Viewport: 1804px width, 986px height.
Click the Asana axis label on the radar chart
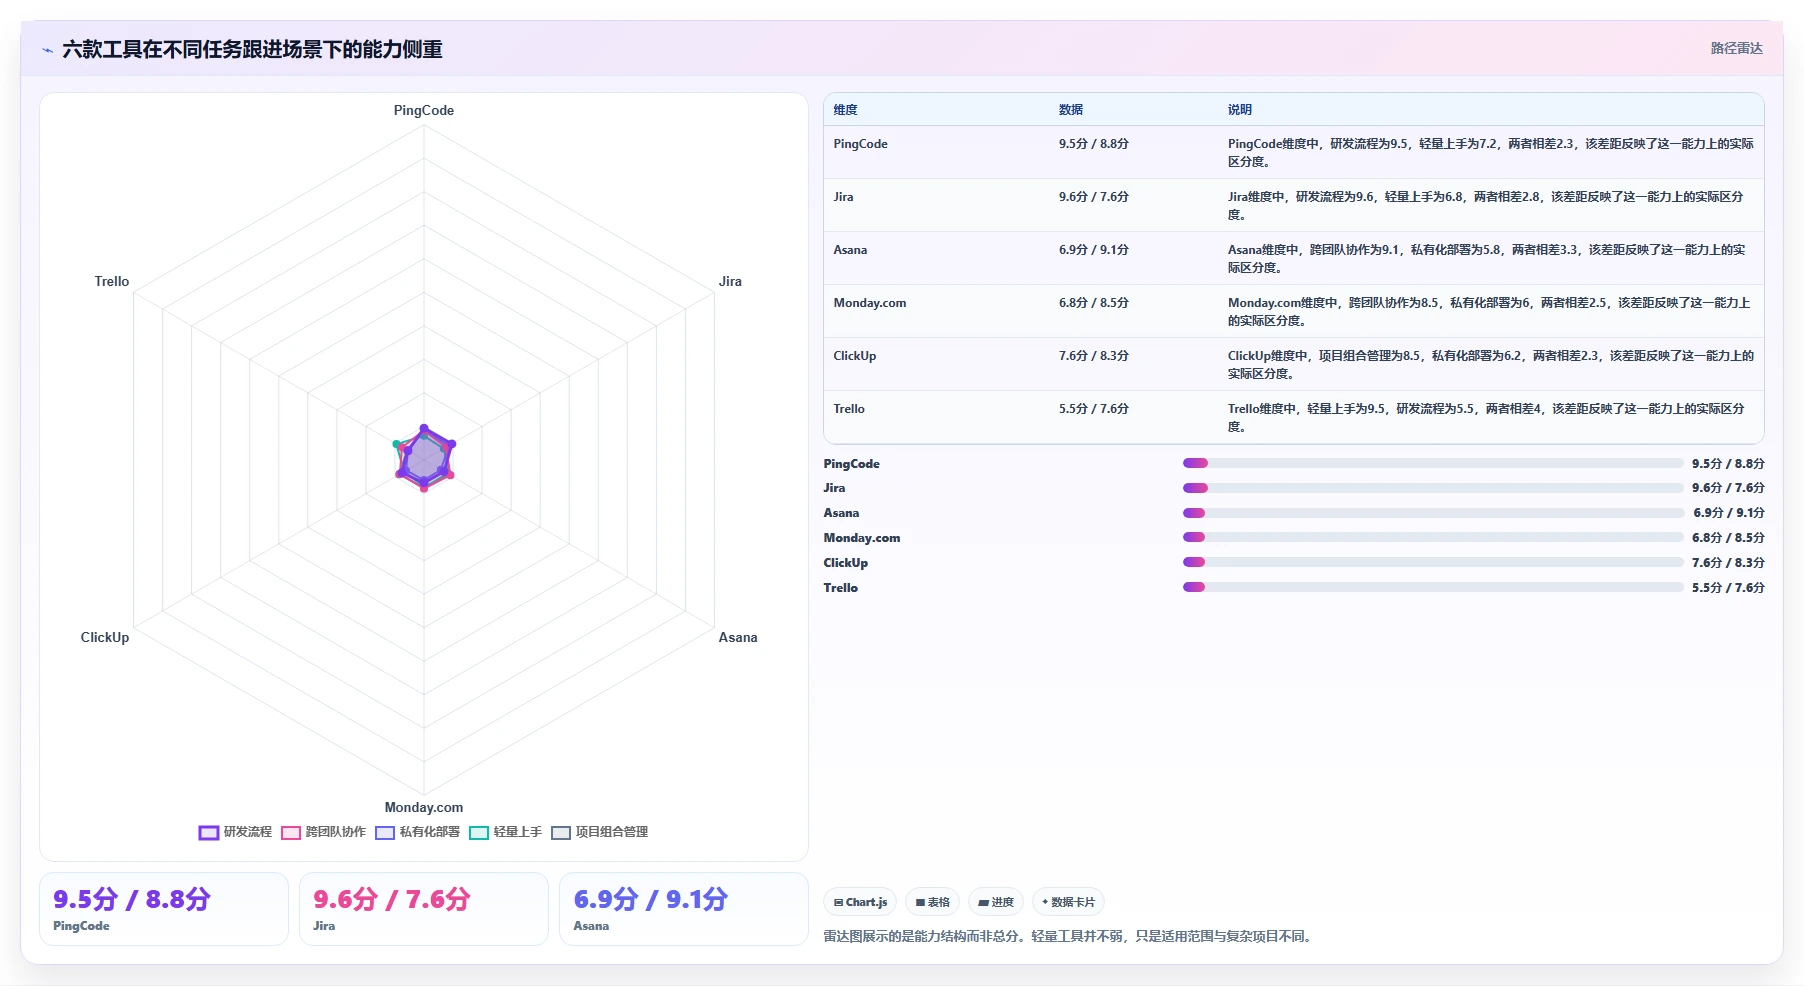click(738, 638)
